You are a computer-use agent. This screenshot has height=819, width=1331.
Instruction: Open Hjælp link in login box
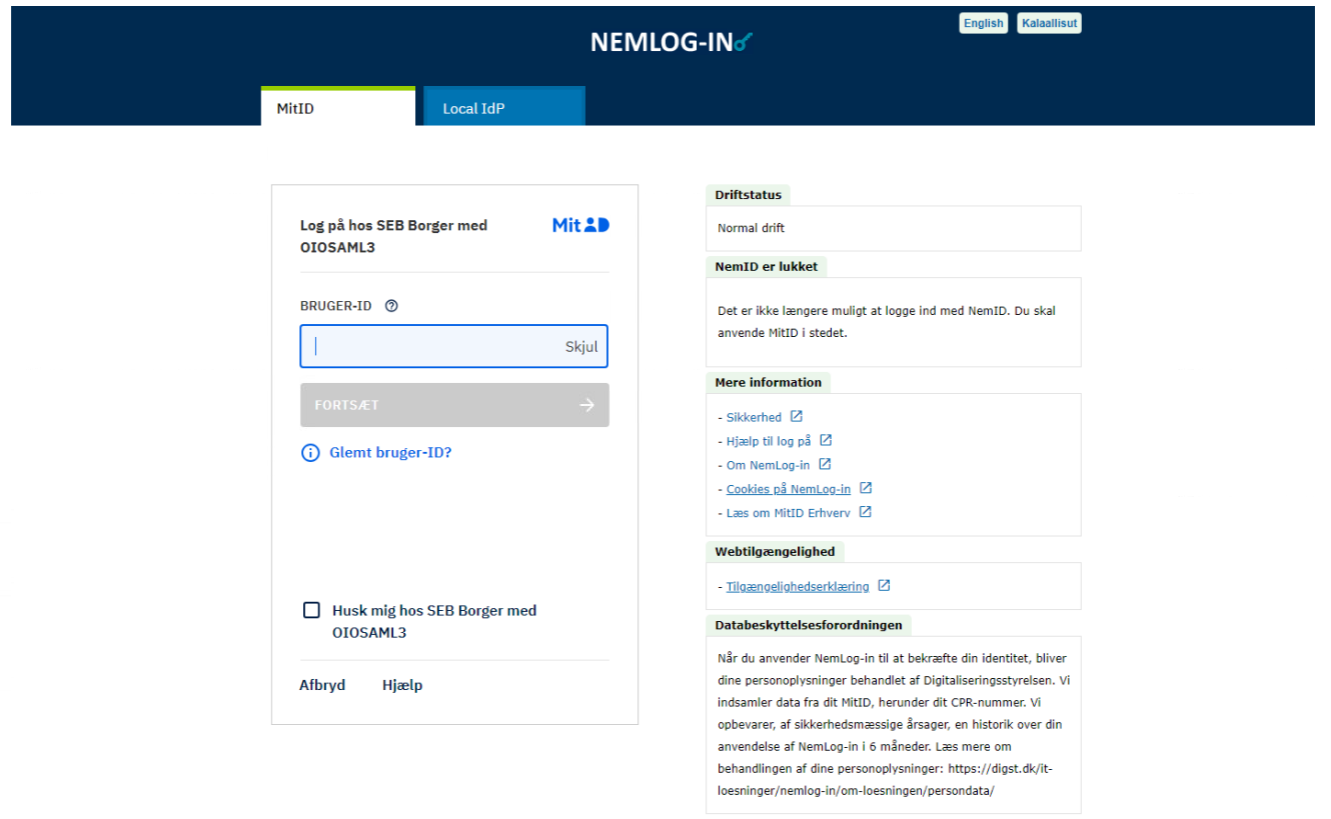(x=402, y=685)
